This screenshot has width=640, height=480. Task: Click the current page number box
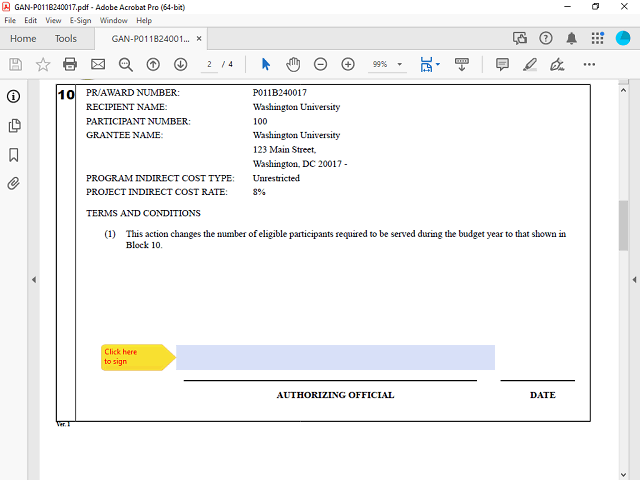(209, 64)
